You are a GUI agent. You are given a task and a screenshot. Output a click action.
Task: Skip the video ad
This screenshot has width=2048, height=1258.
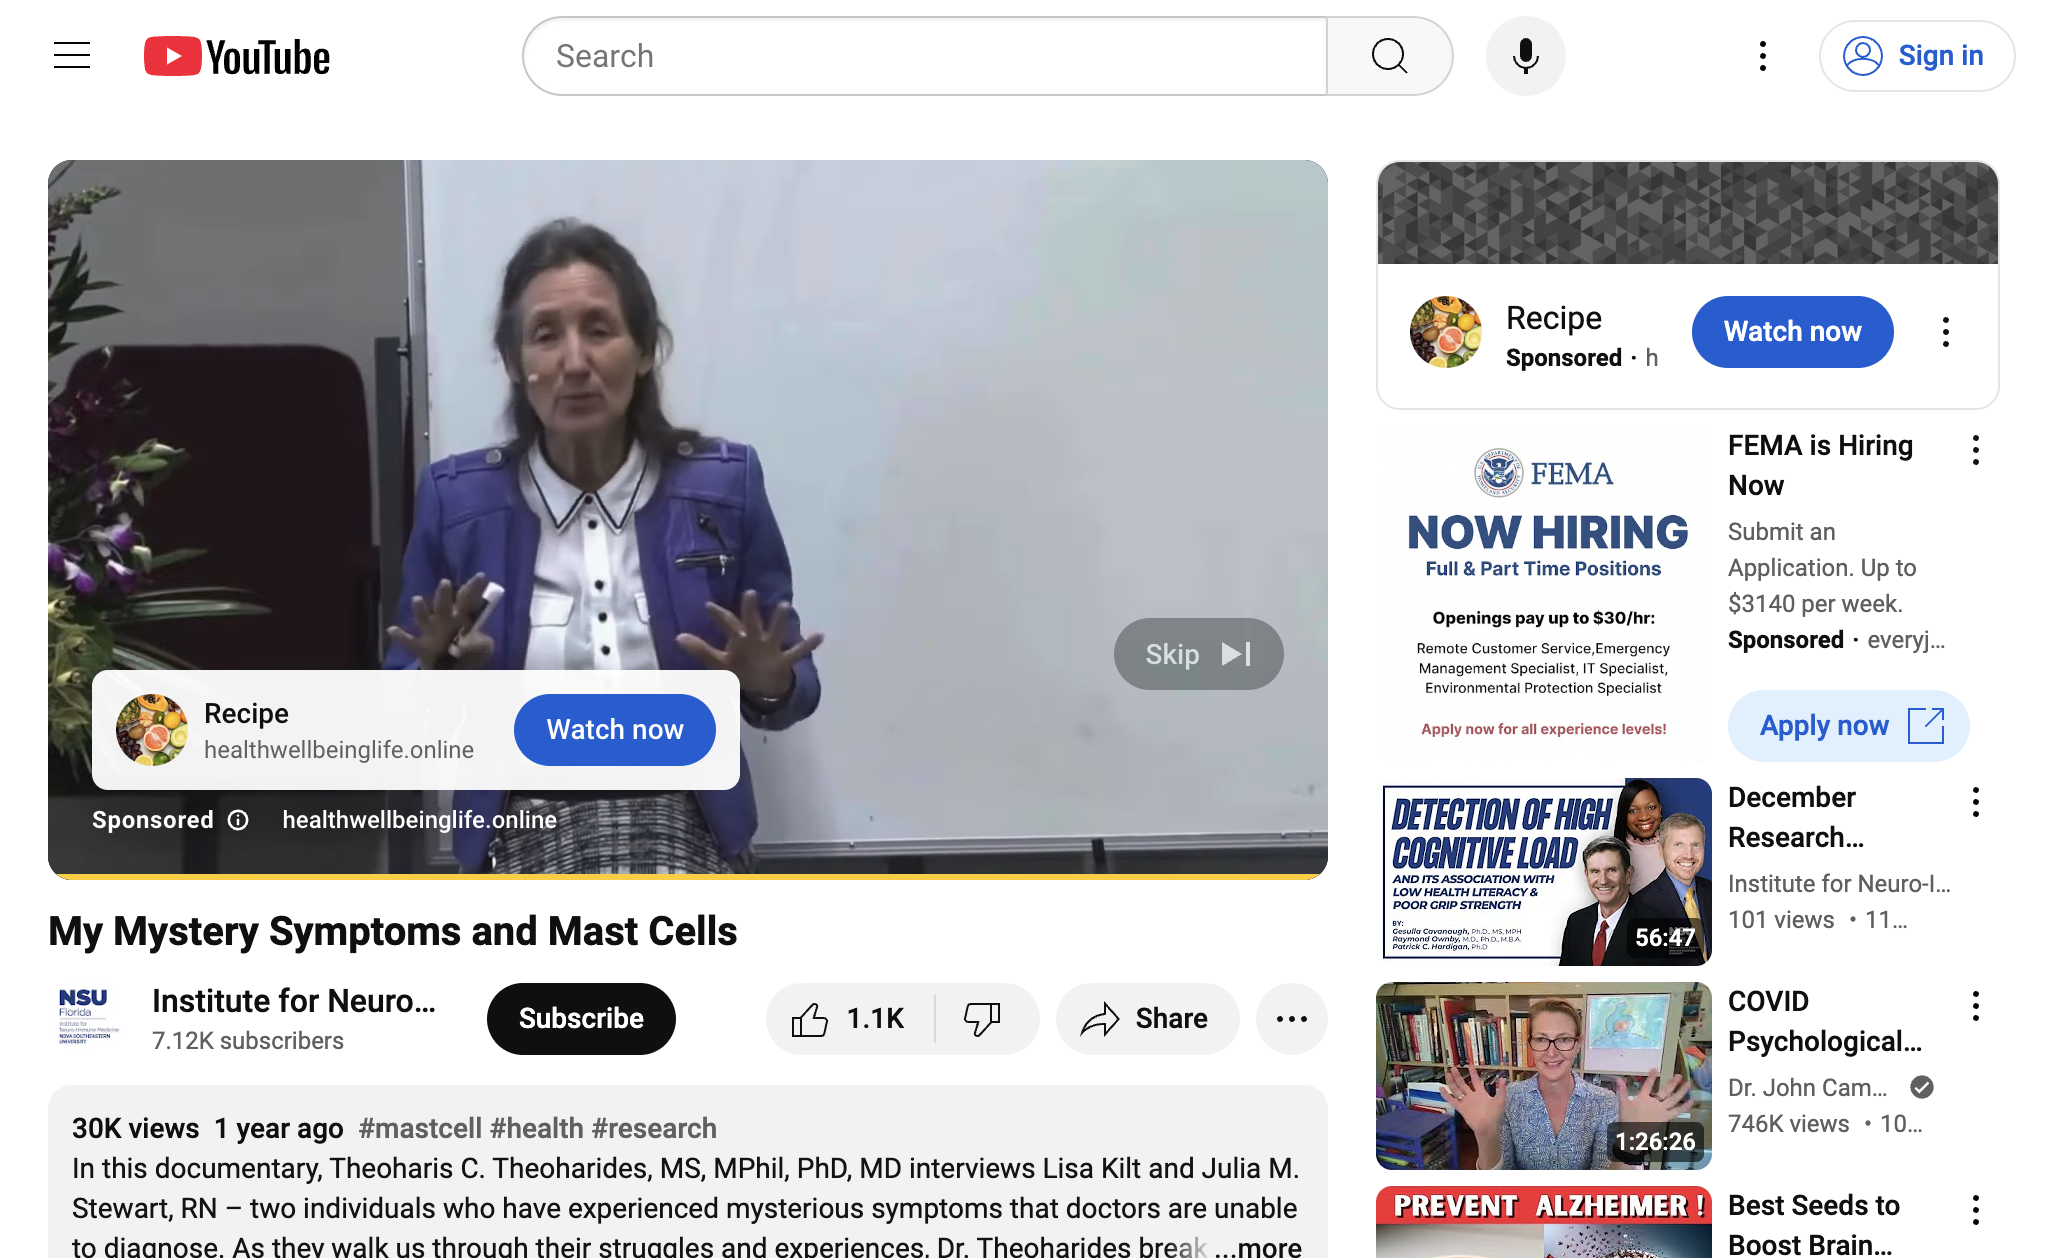[x=1198, y=654]
